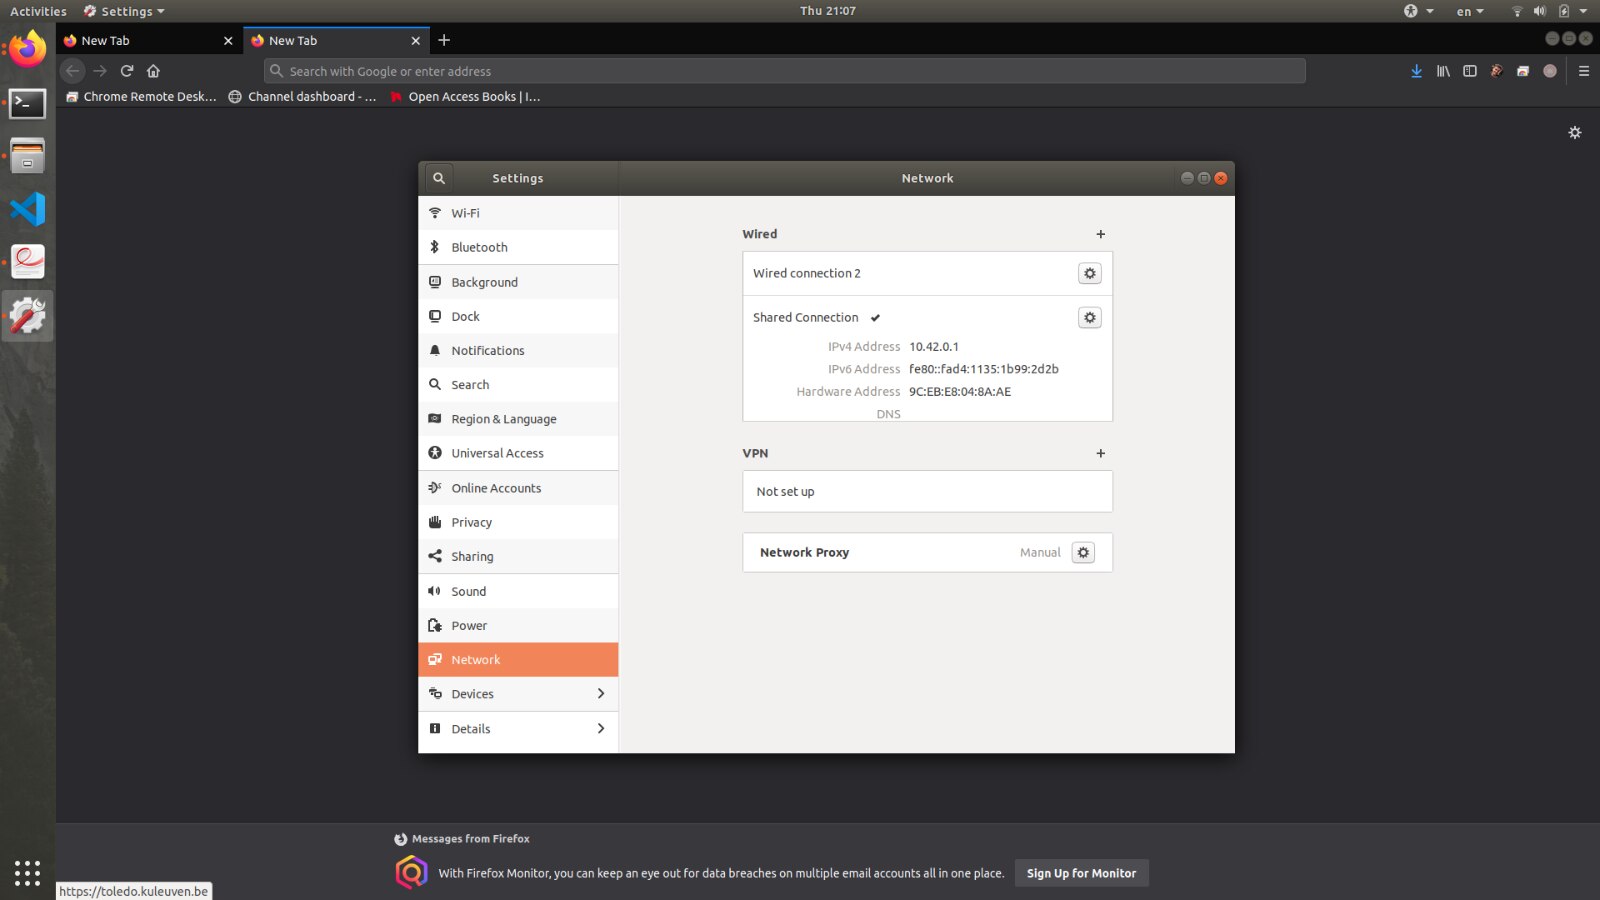Open Network Proxy gear settings
Viewport: 1600px width, 900px height.
point(1083,552)
